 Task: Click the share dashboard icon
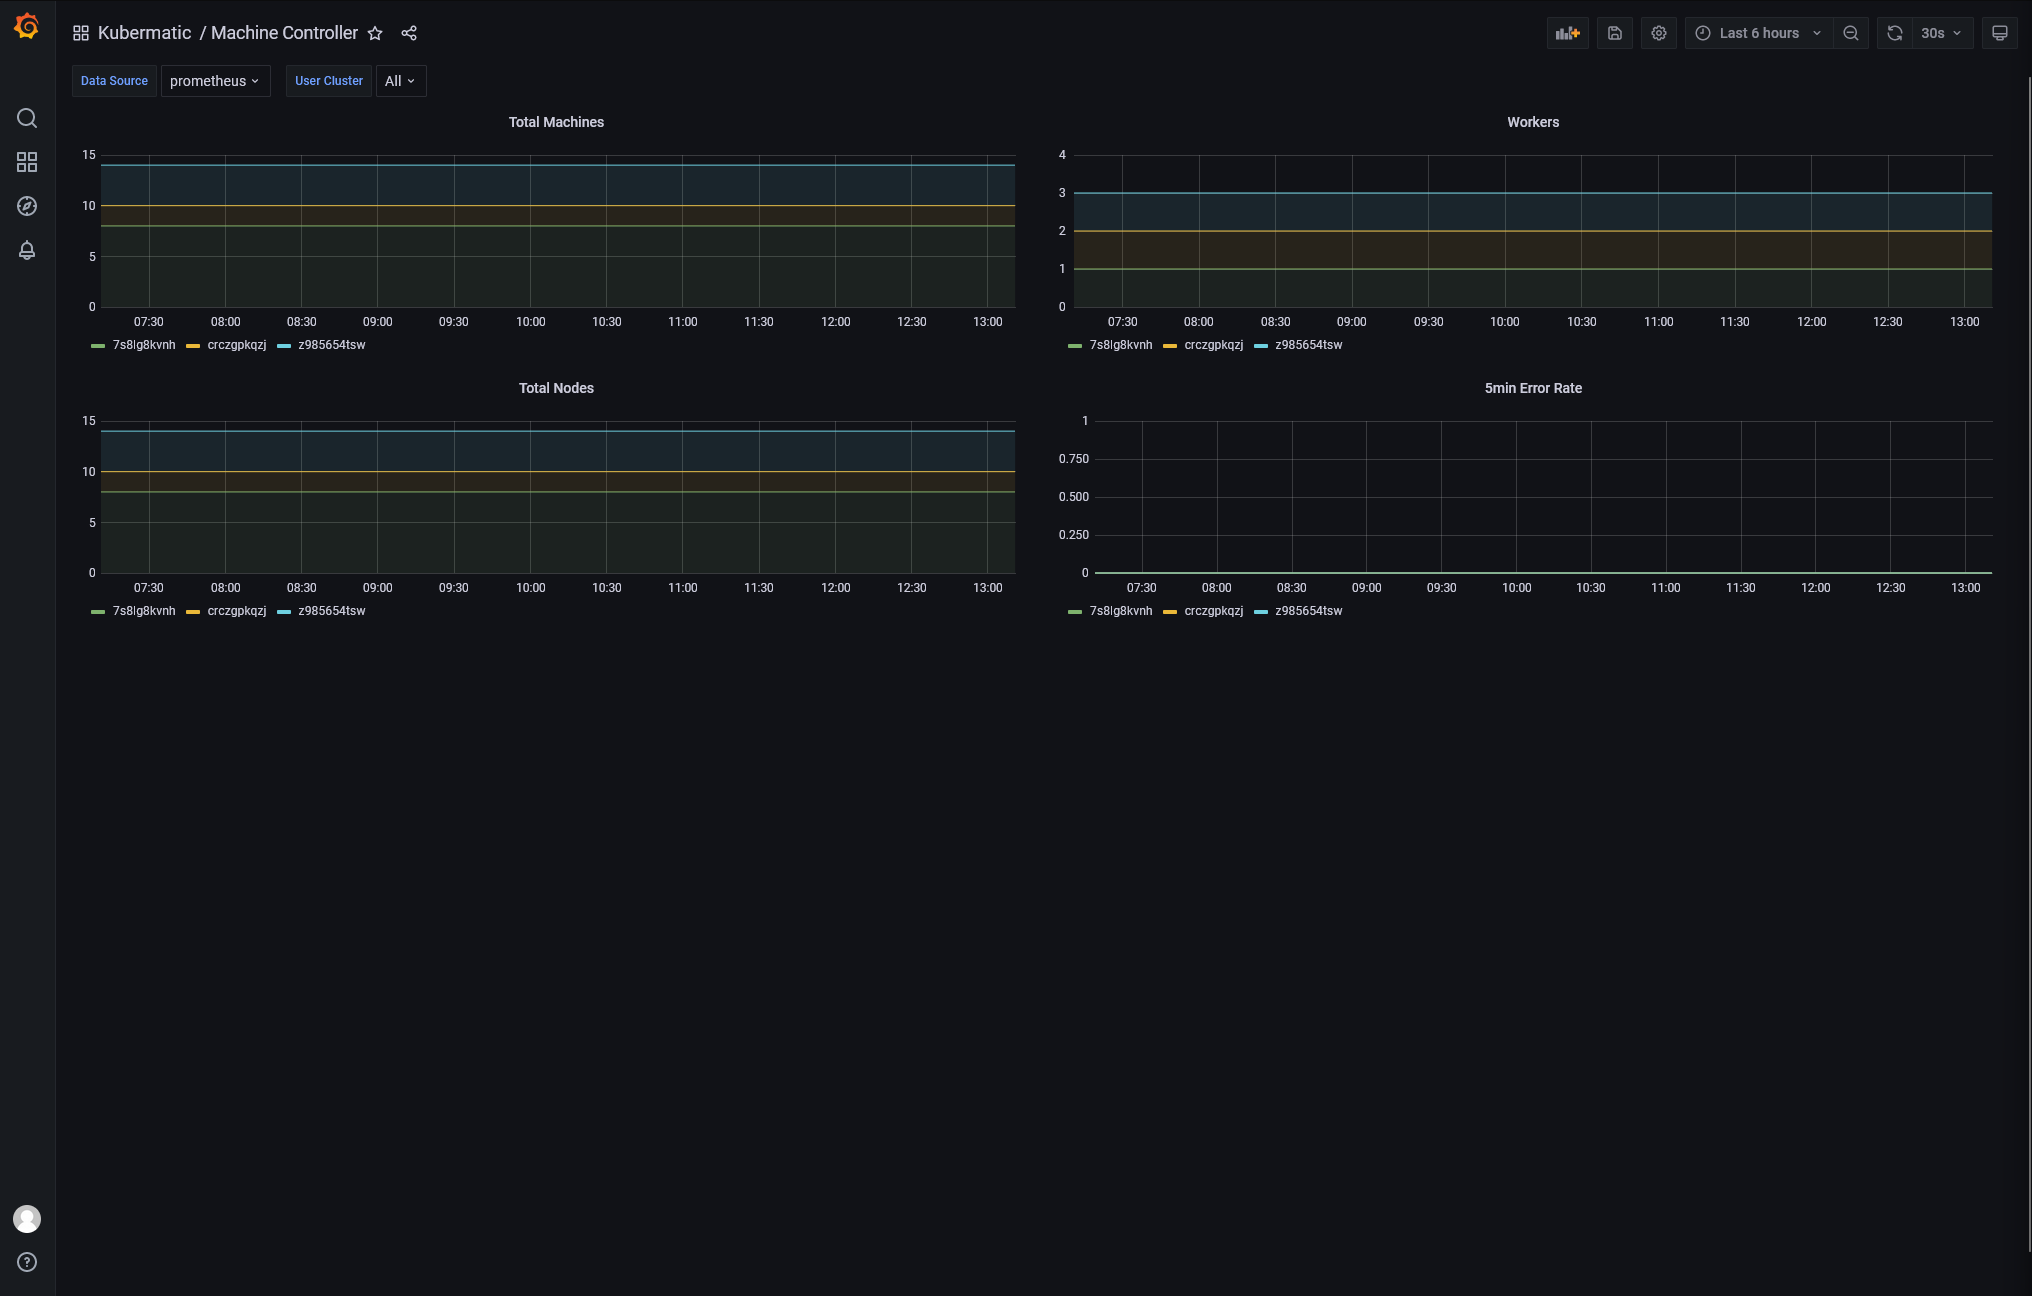tap(409, 33)
